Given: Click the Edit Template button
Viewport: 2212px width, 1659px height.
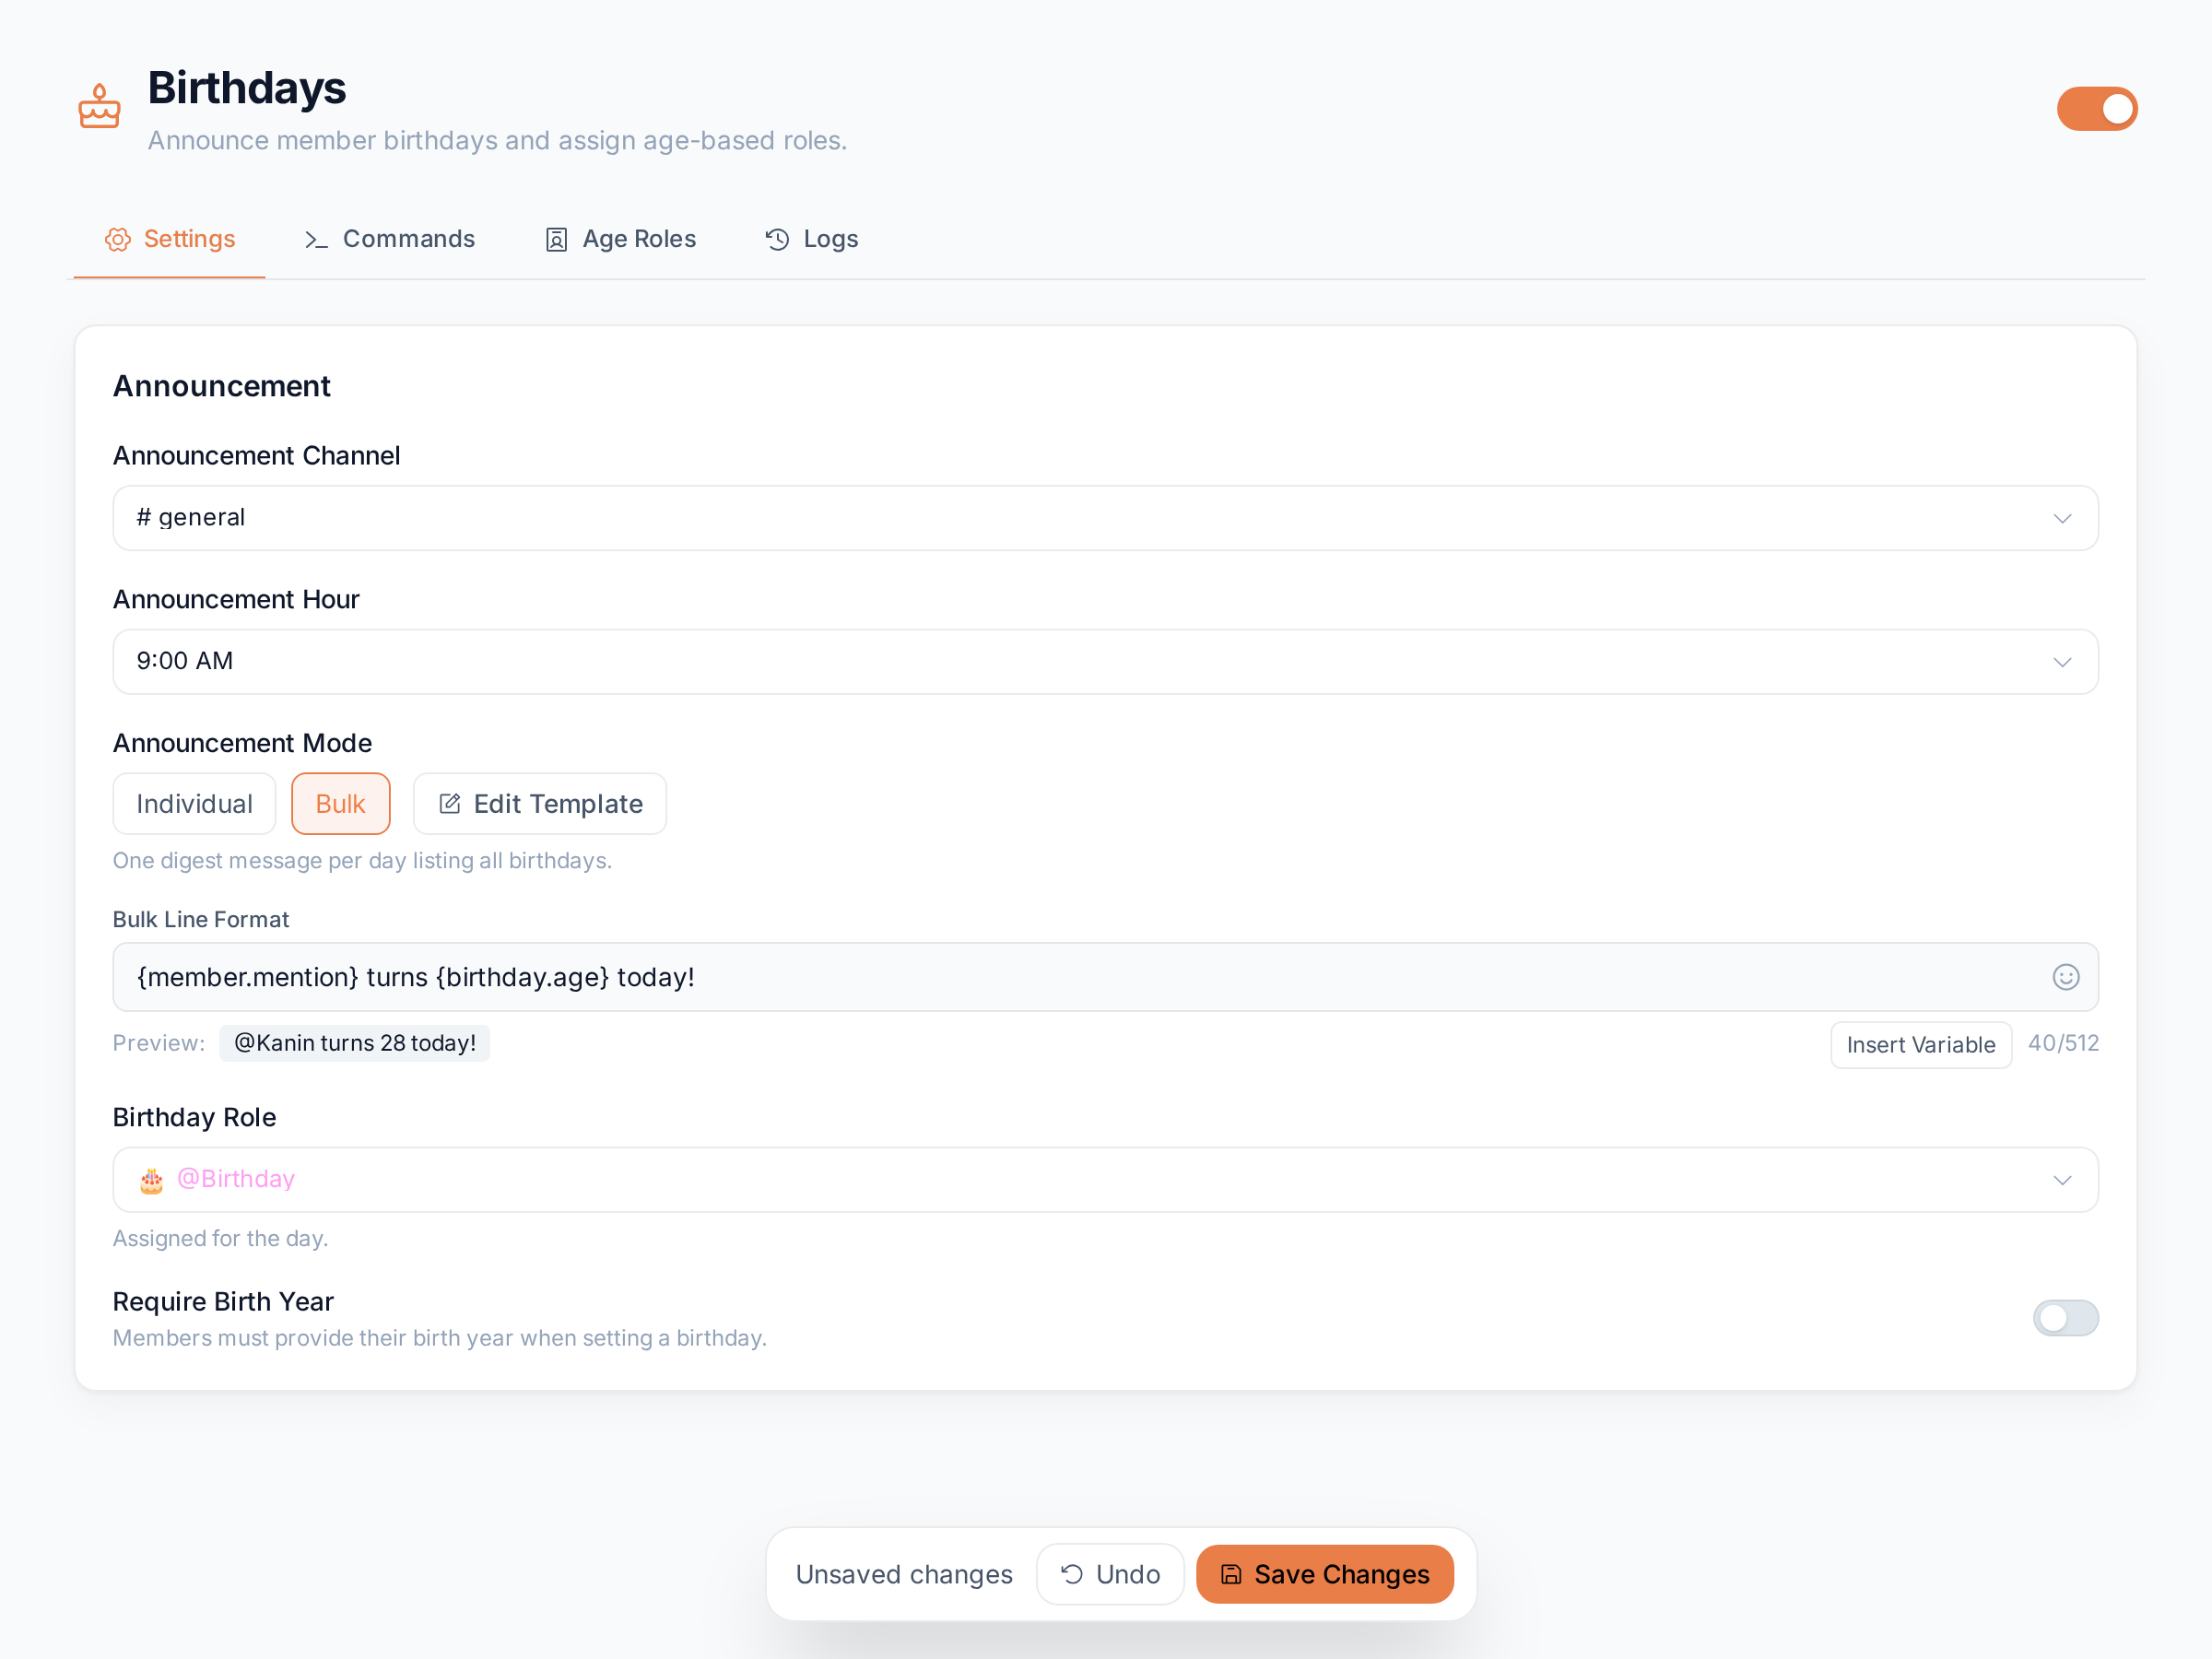Looking at the screenshot, I should (x=540, y=804).
